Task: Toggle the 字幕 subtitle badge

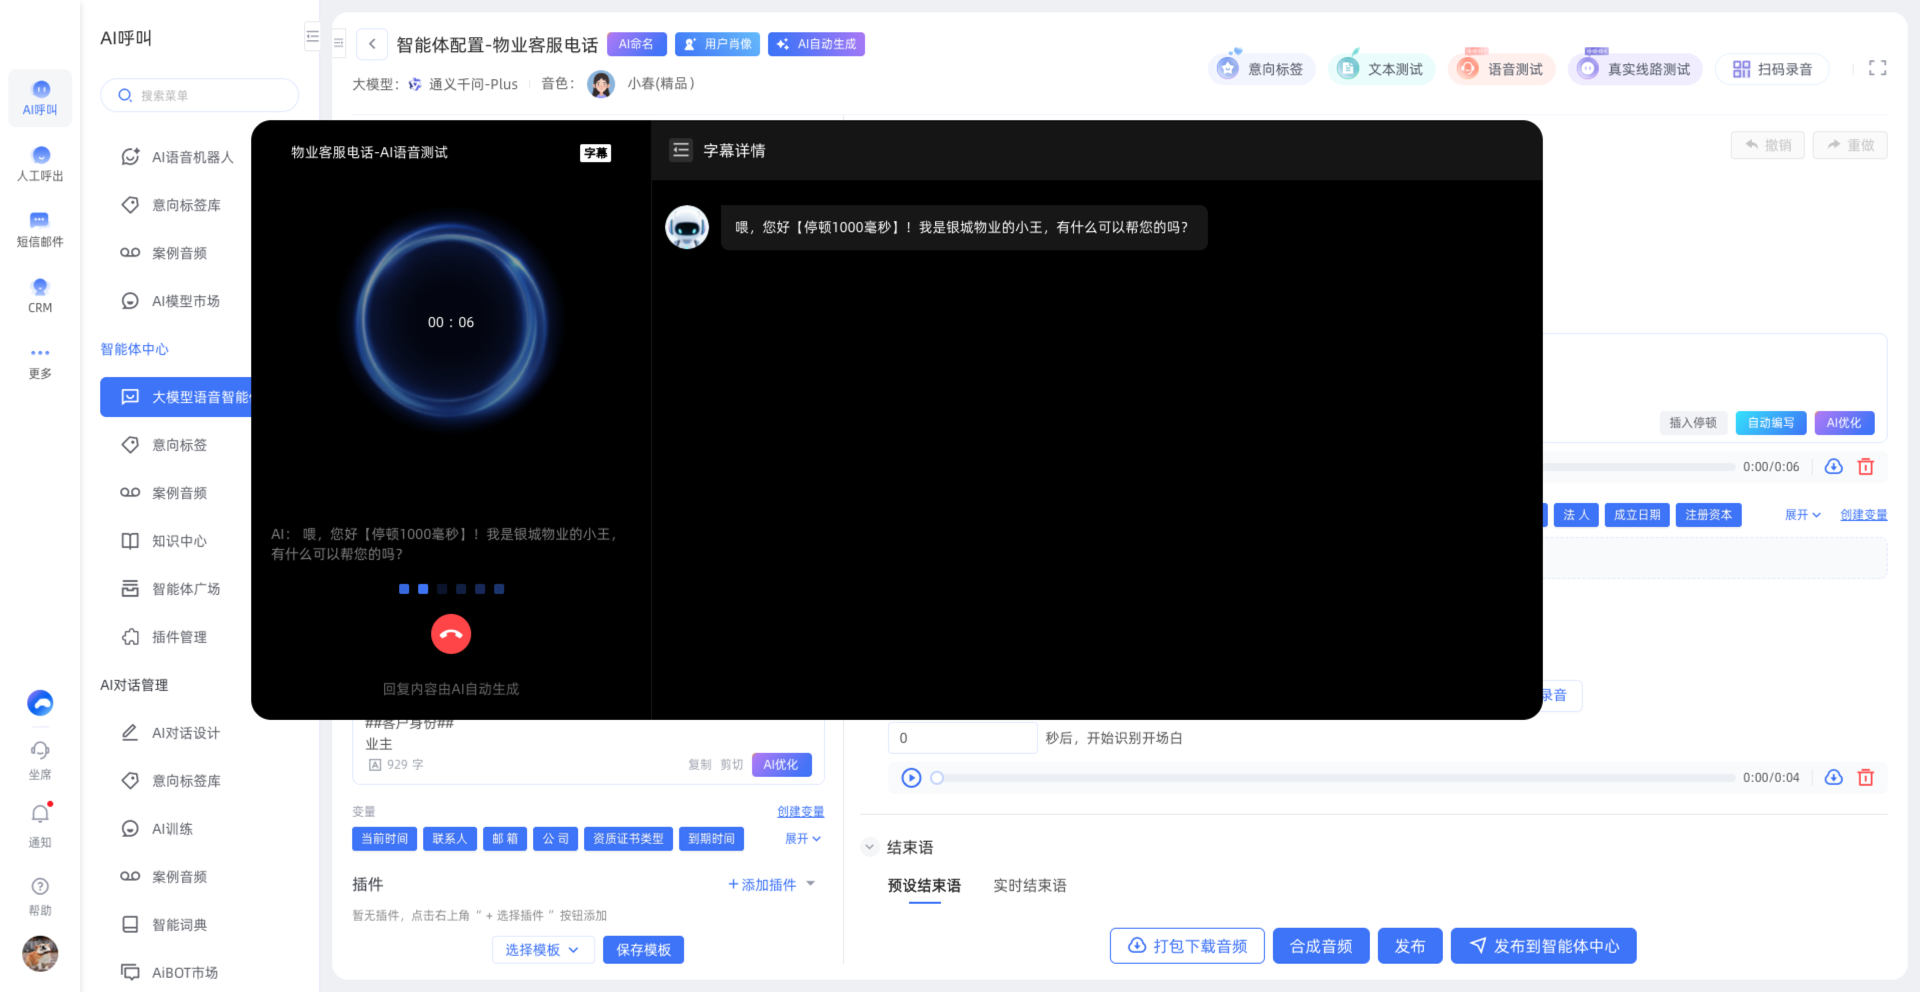Action: [595, 153]
